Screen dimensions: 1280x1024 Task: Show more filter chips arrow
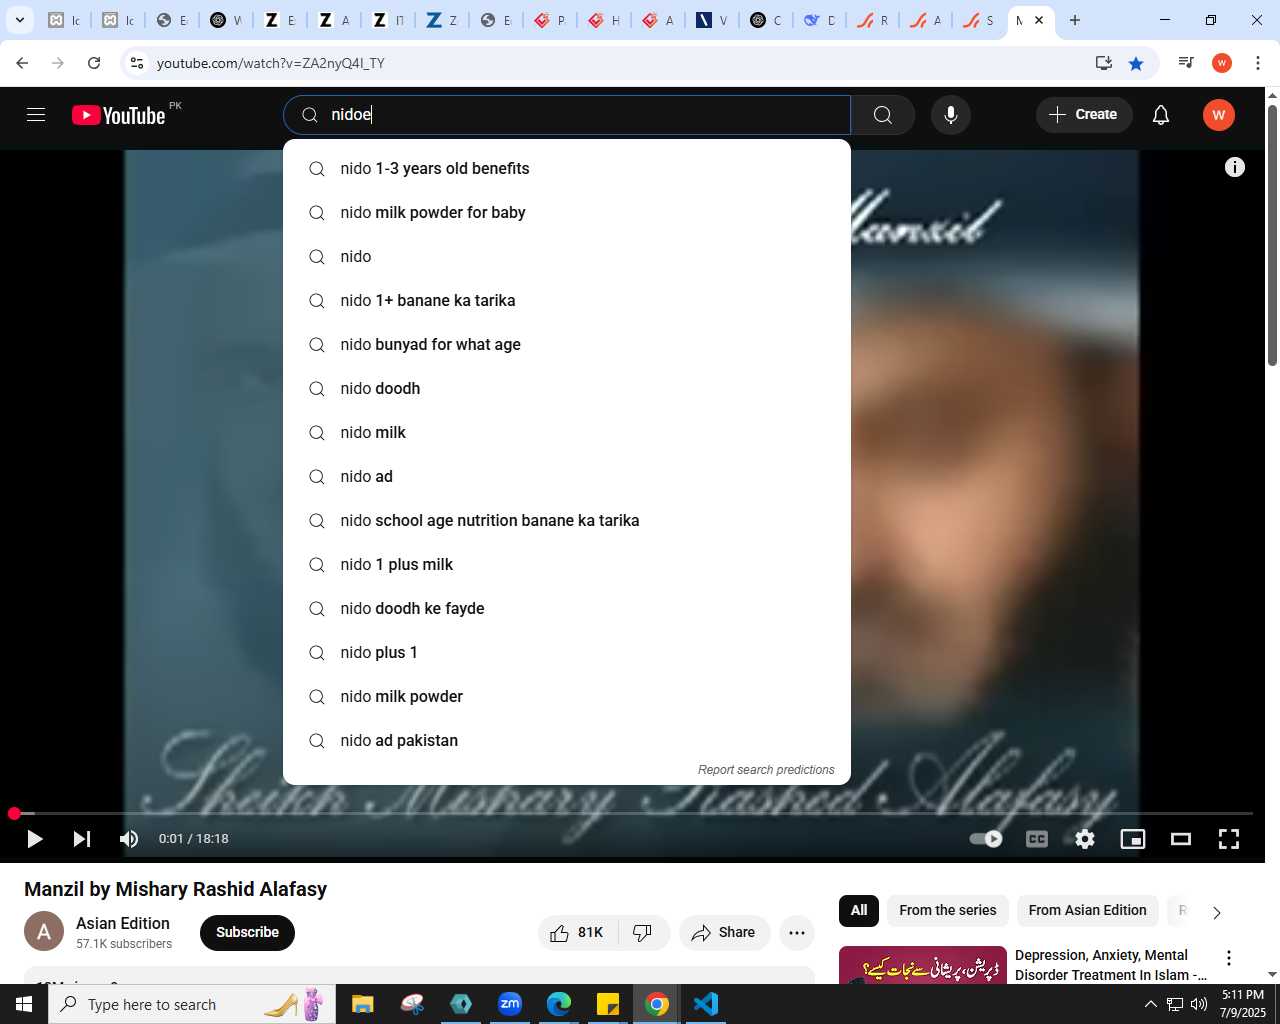(x=1217, y=912)
